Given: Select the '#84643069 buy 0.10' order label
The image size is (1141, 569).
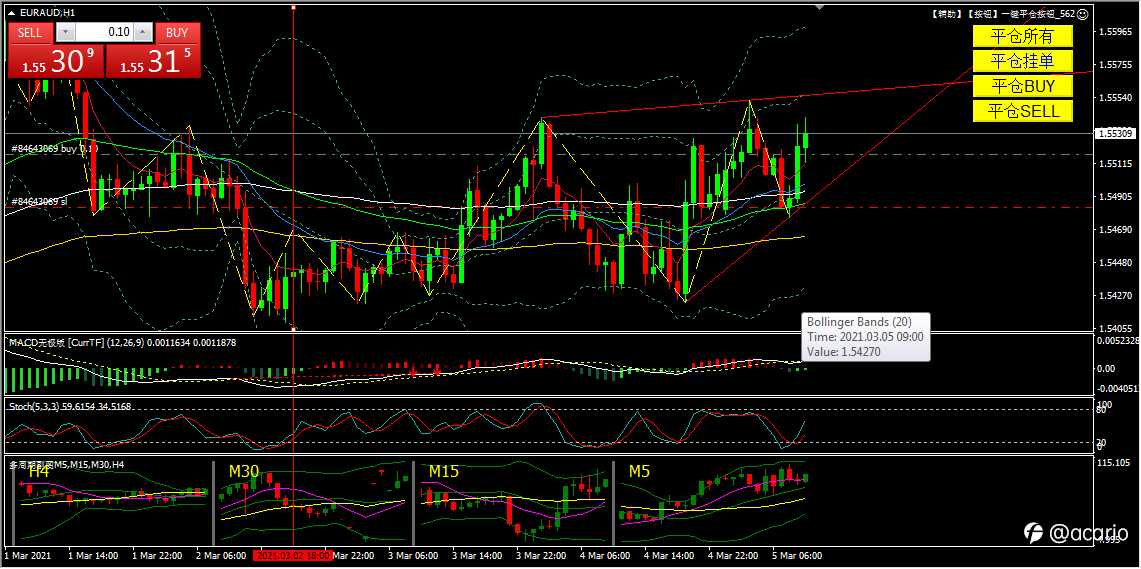Looking at the screenshot, I should tap(55, 148).
